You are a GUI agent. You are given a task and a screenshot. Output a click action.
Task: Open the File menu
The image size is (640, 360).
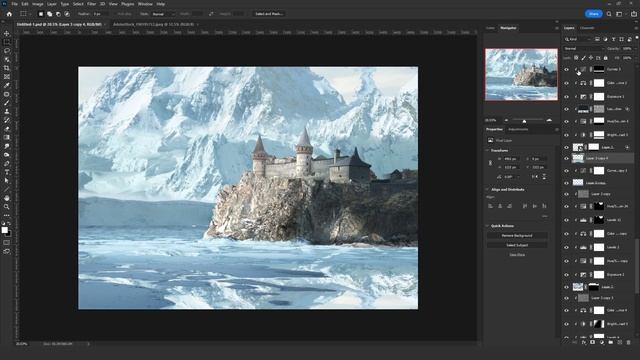click(x=14, y=4)
